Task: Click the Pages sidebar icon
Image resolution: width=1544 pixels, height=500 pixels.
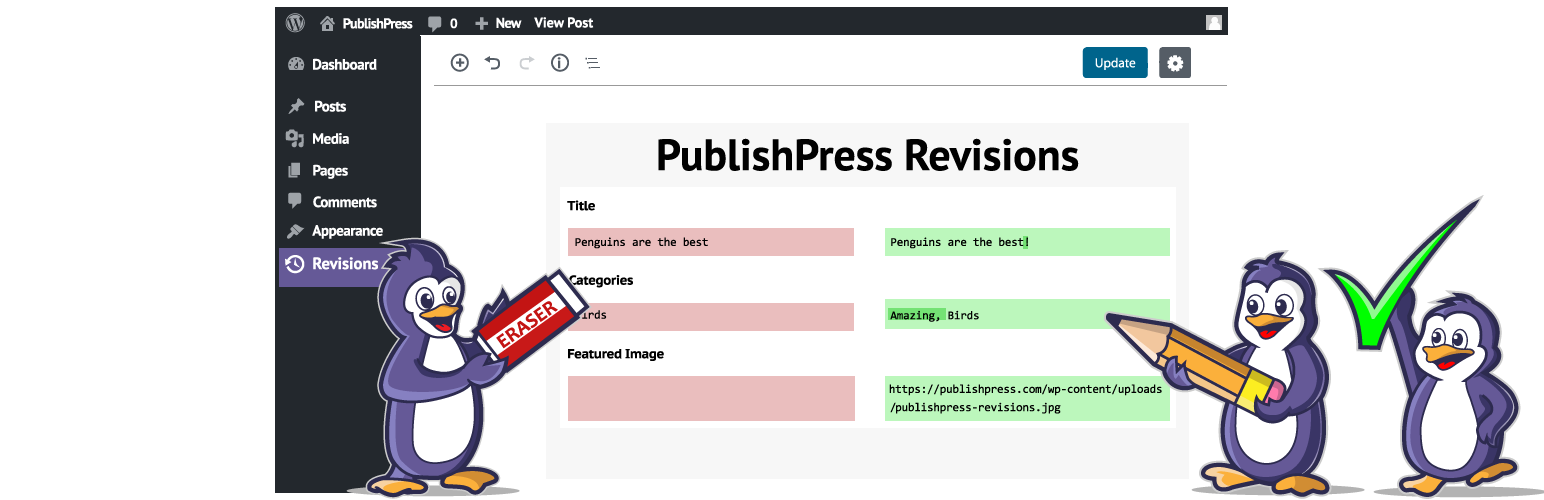Action: tap(294, 170)
